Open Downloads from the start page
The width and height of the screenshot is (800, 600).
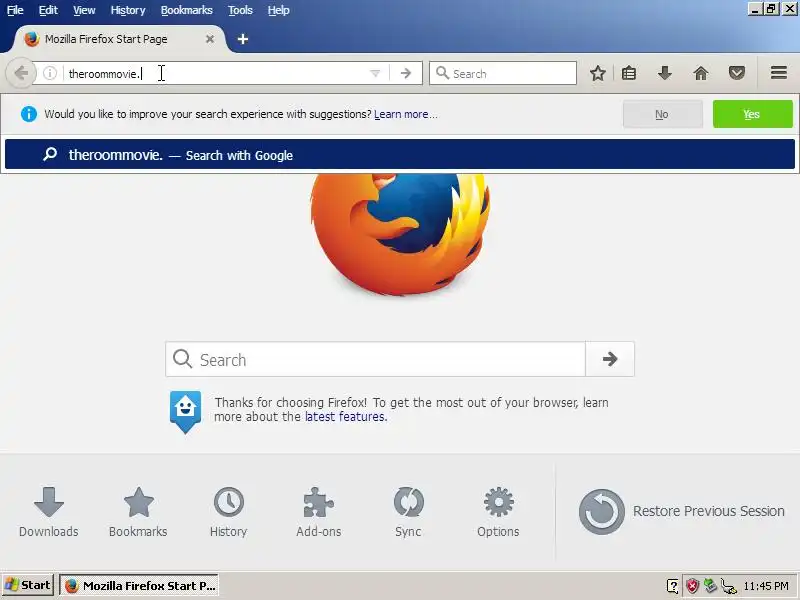48,512
